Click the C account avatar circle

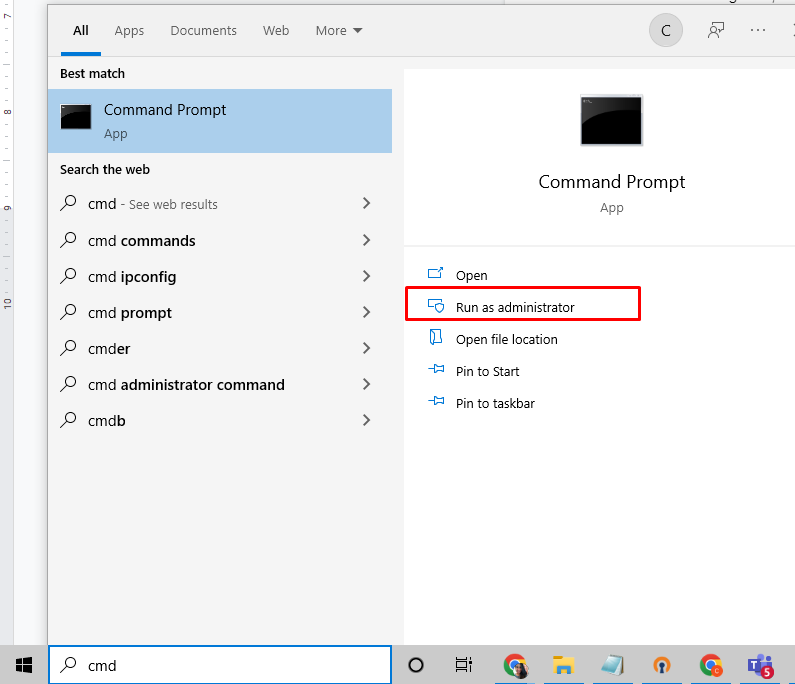(666, 30)
